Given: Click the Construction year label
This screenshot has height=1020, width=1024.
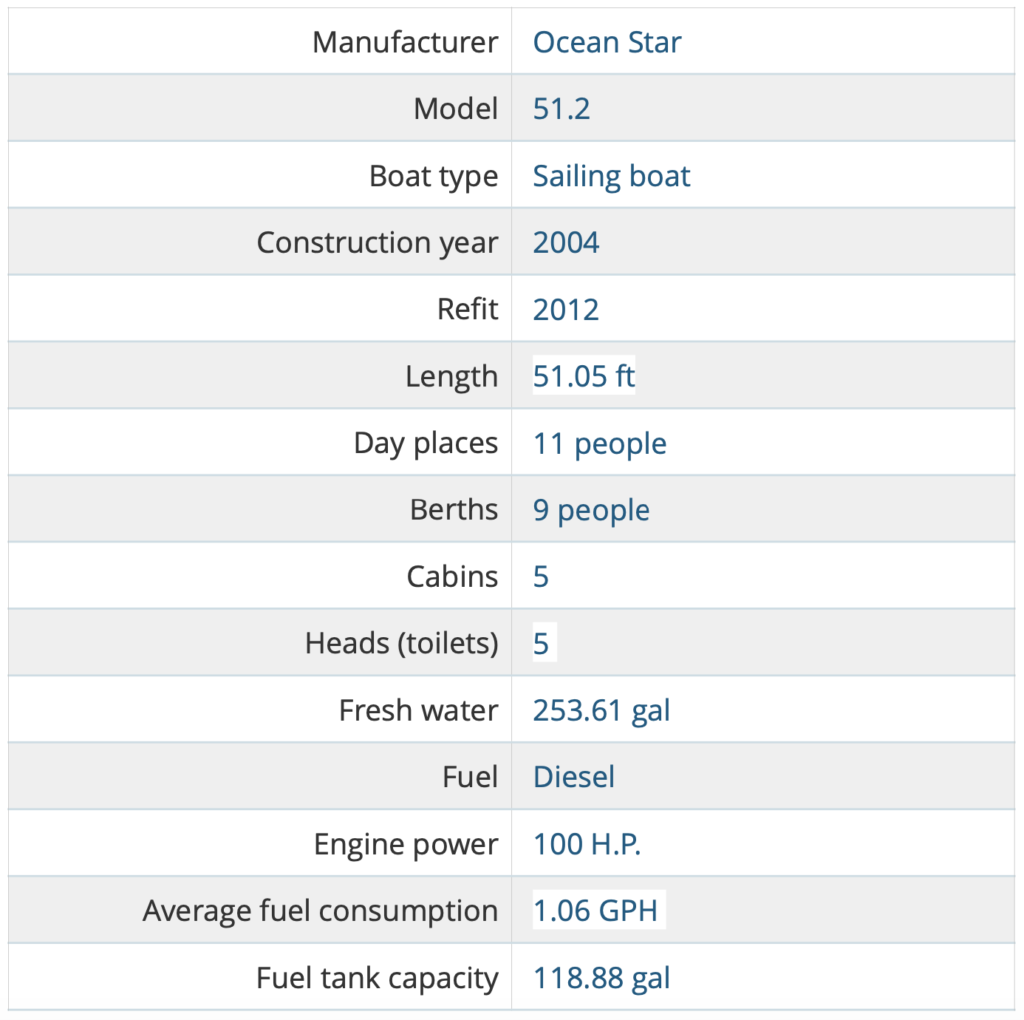Looking at the screenshot, I should (377, 243).
